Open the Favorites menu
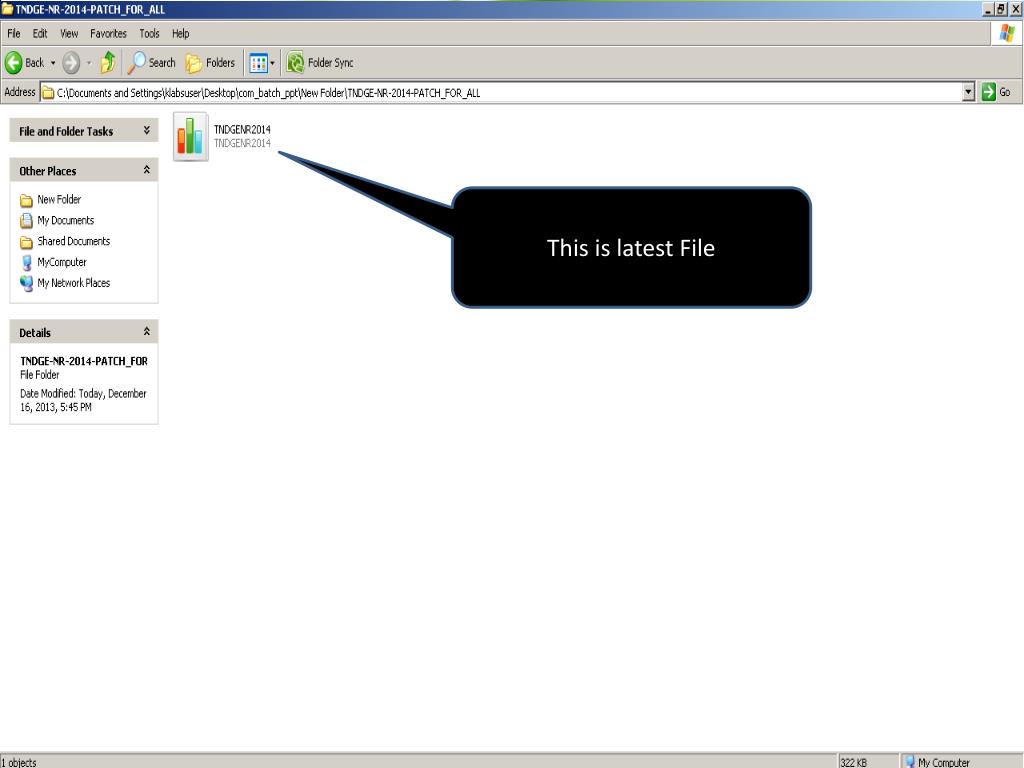The width and height of the screenshot is (1024, 768). click(x=108, y=33)
